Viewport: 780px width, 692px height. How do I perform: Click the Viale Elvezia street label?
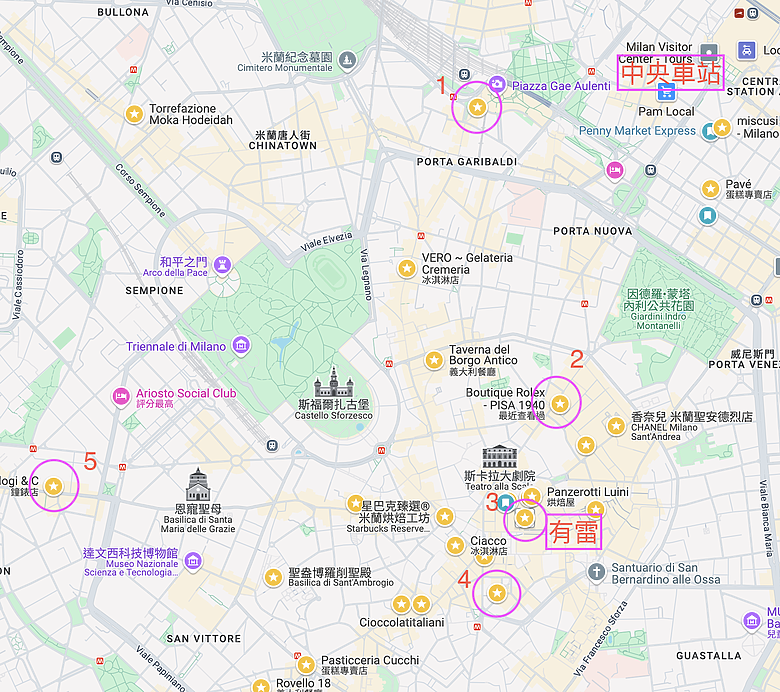tap(326, 241)
